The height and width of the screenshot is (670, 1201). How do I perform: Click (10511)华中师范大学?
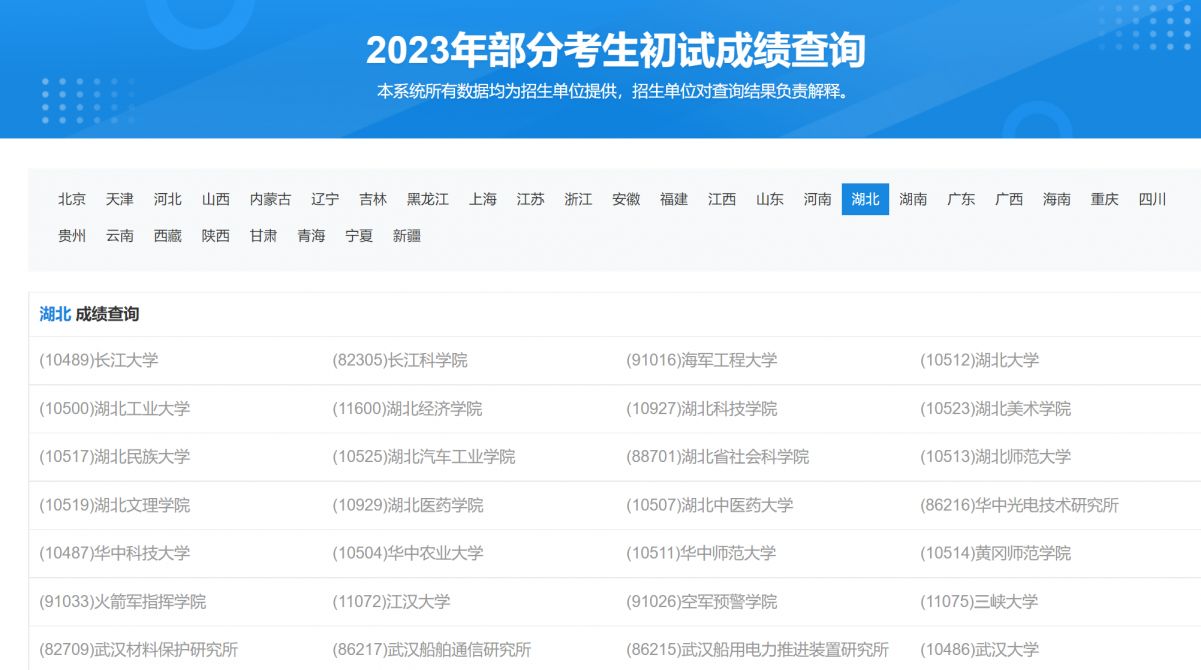point(702,553)
